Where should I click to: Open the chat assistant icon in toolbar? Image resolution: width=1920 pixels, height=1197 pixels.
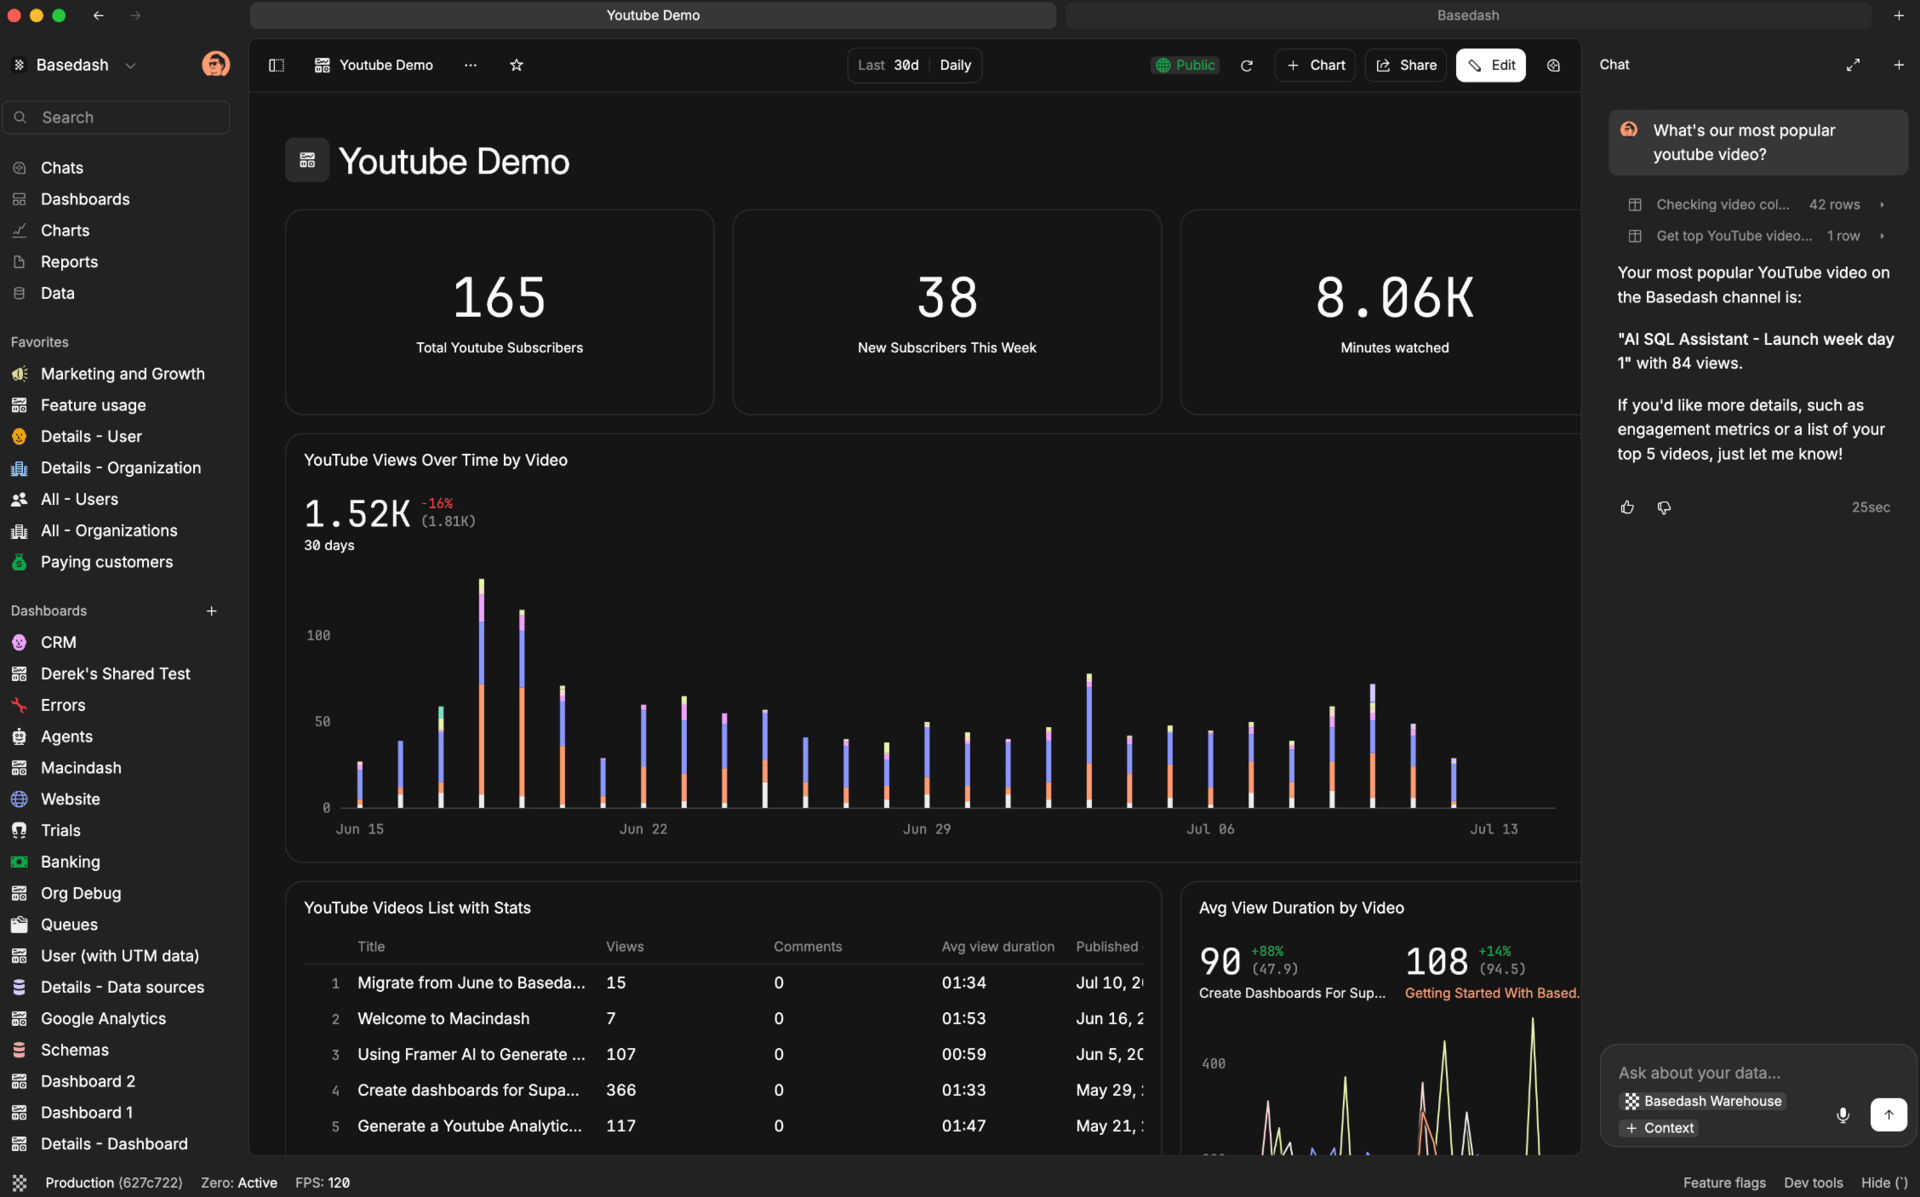[x=1553, y=65]
